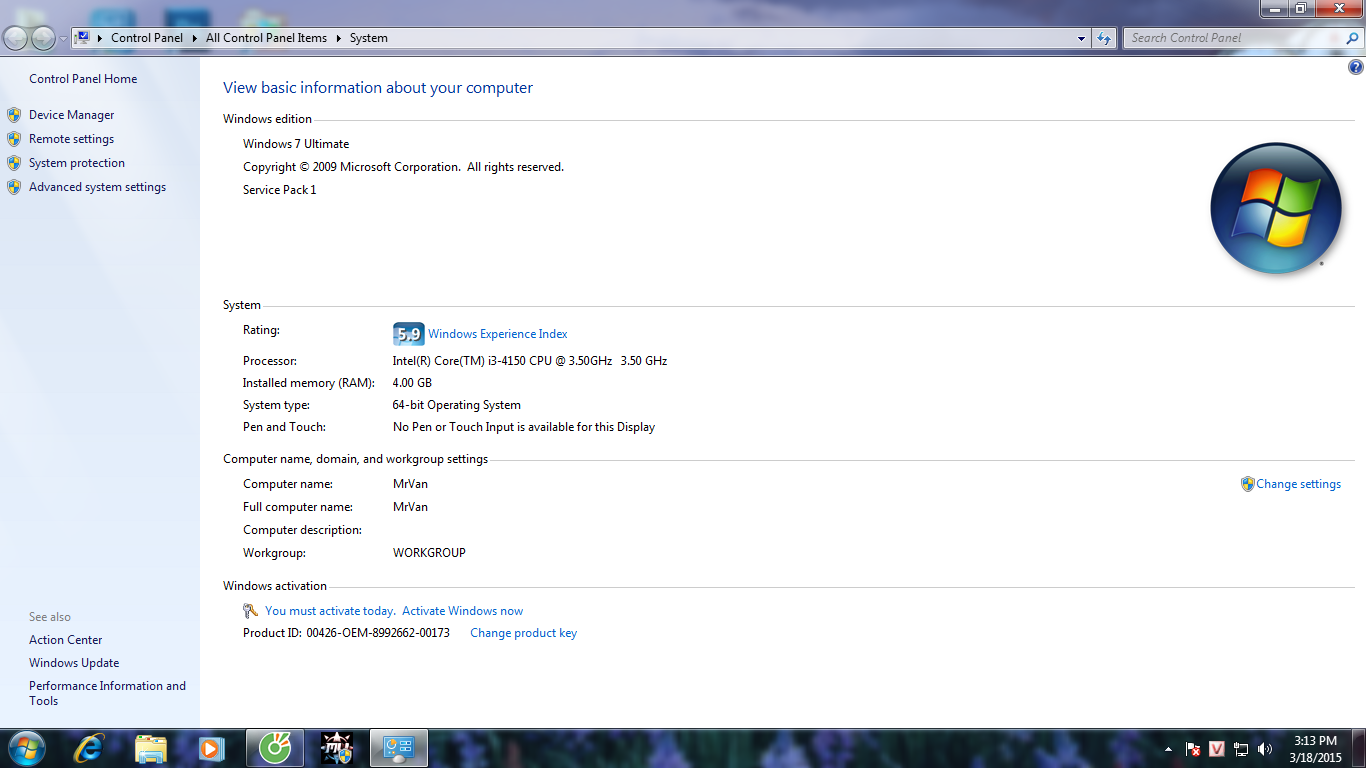Open Action Center flag in tray

point(1193,749)
